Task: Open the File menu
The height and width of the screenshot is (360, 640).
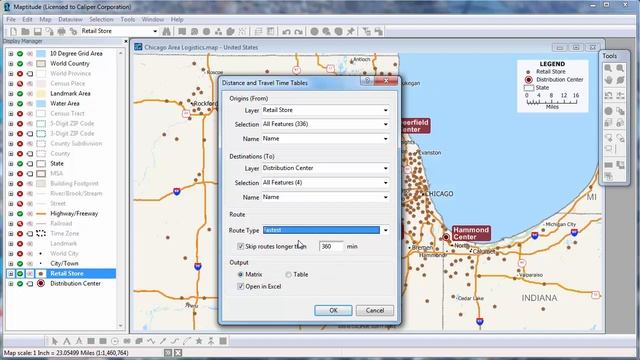Action: [11, 20]
